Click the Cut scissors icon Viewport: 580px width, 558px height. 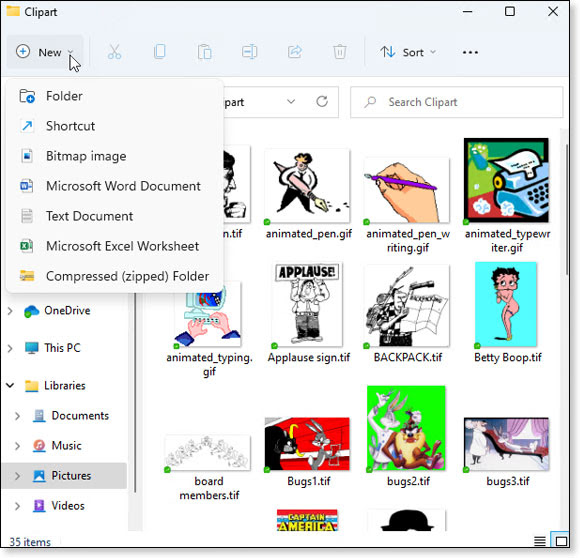pos(114,52)
